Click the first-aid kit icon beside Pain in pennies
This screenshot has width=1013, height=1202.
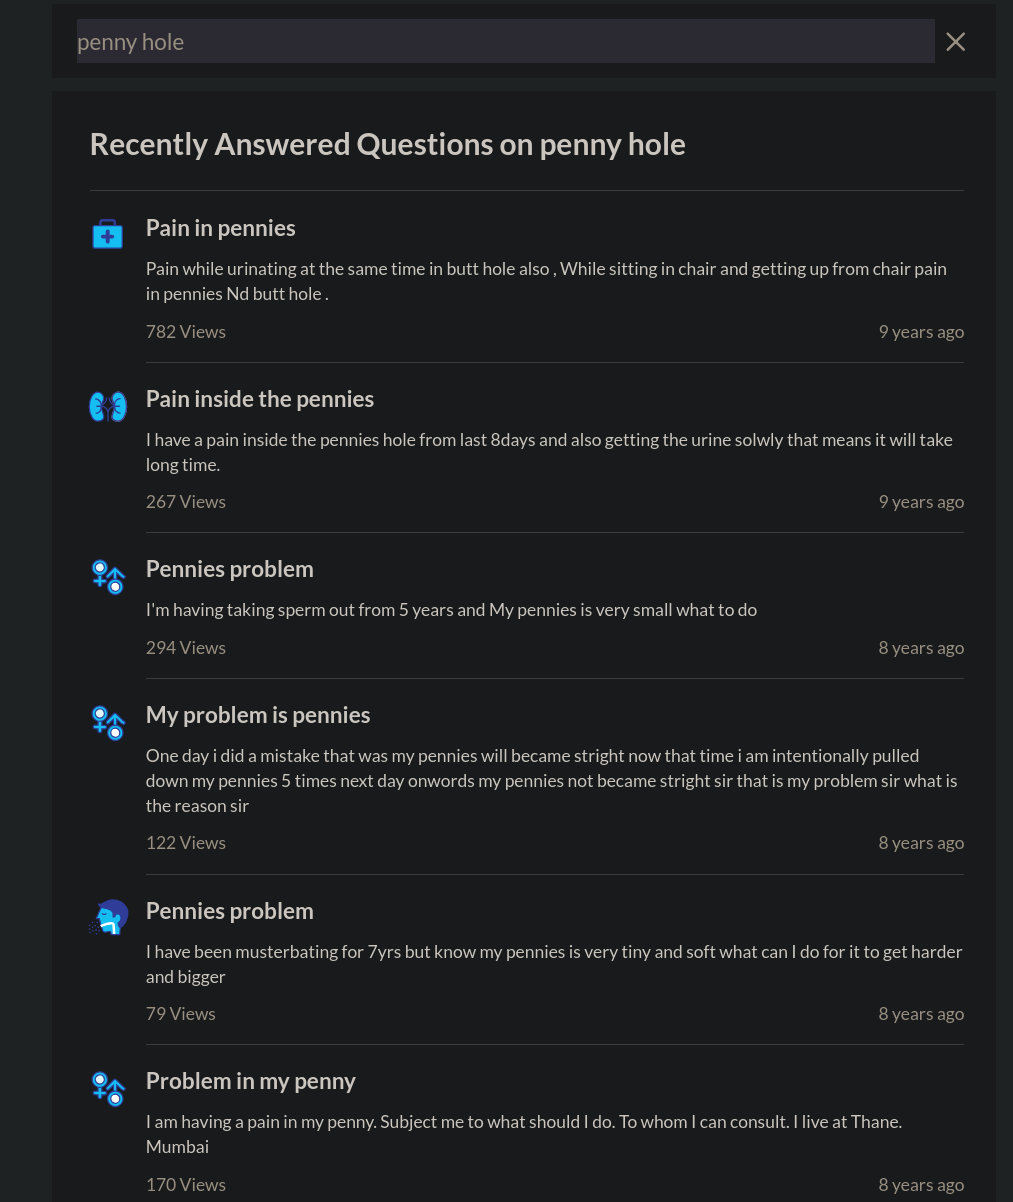[107, 234]
